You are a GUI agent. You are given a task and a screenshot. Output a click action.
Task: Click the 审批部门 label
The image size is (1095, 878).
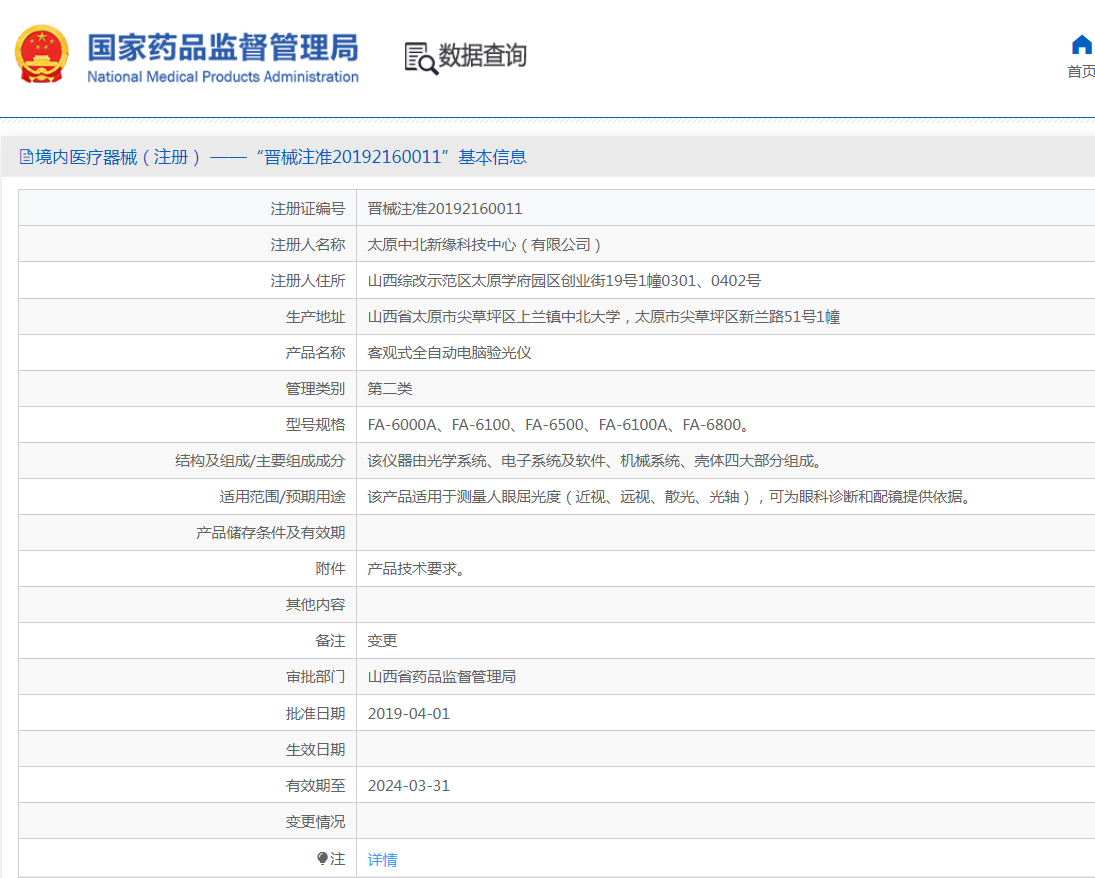point(315,677)
